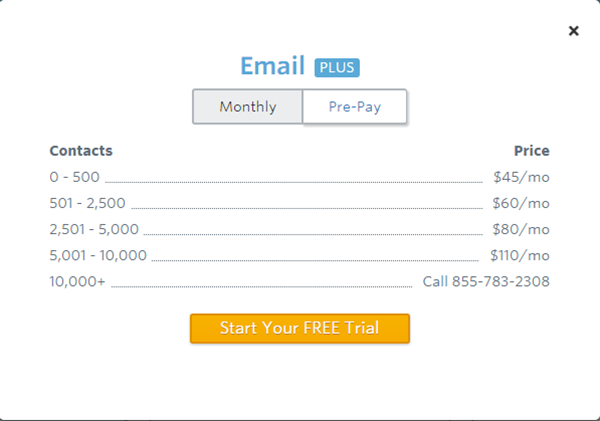
Task: Click the $60/mo price
Action: [x=521, y=203]
